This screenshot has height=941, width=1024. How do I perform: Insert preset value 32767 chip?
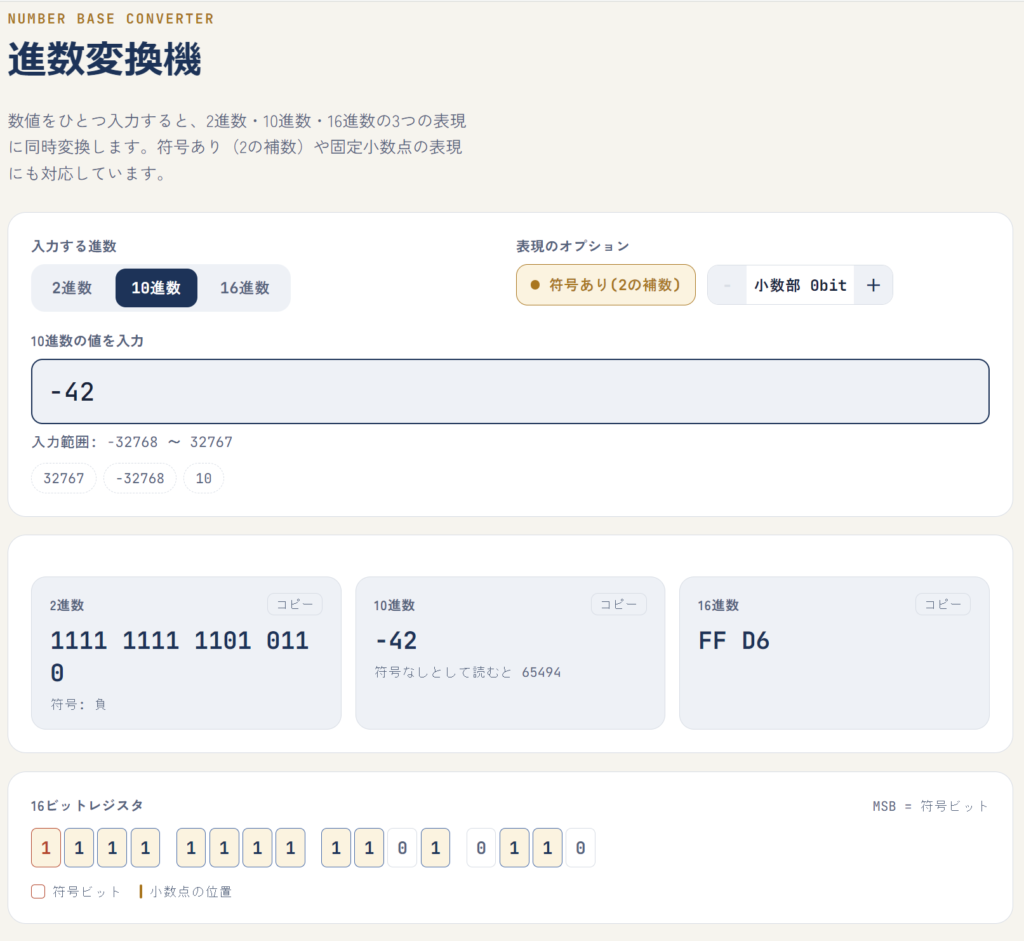(64, 478)
